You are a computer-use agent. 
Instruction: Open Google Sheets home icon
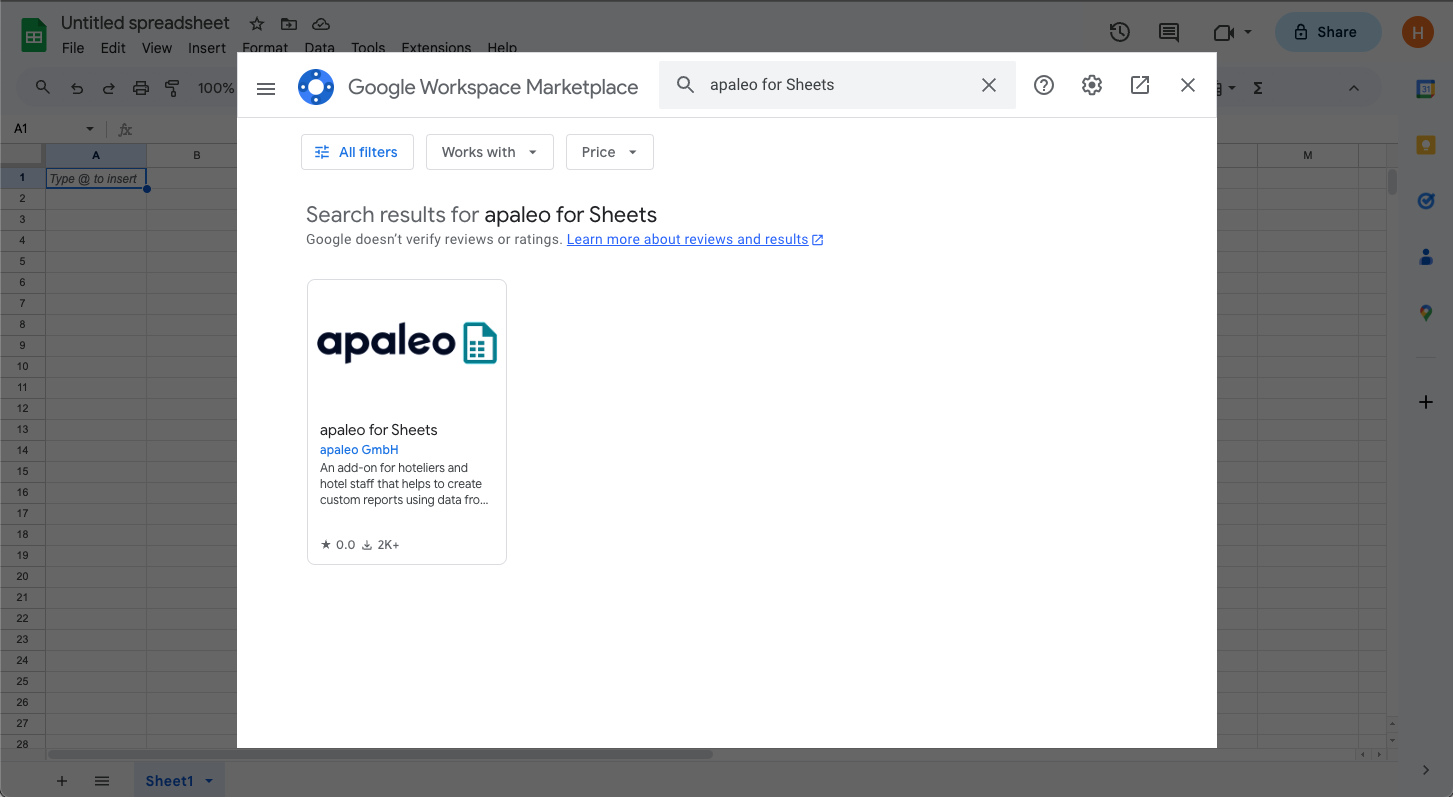pos(34,34)
